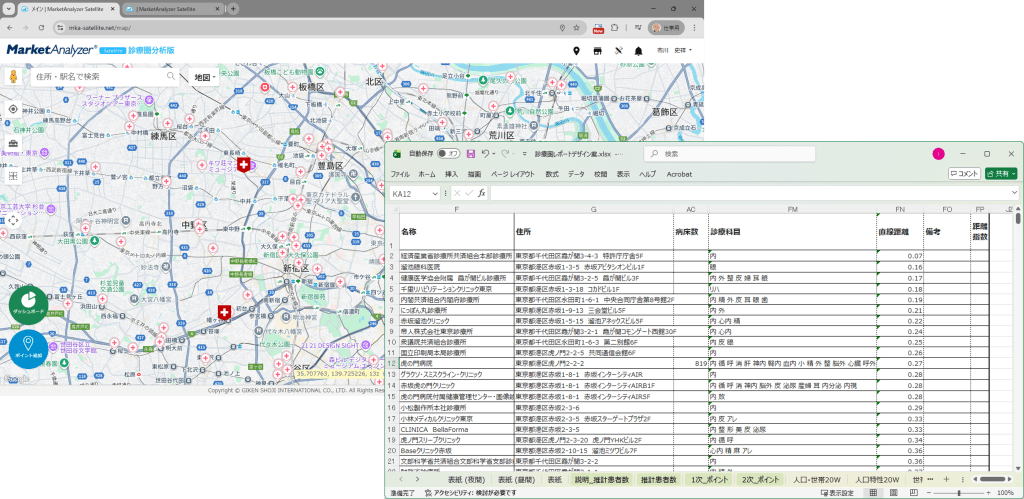Click zoom out minus on Excel status bar

[x=930, y=492]
